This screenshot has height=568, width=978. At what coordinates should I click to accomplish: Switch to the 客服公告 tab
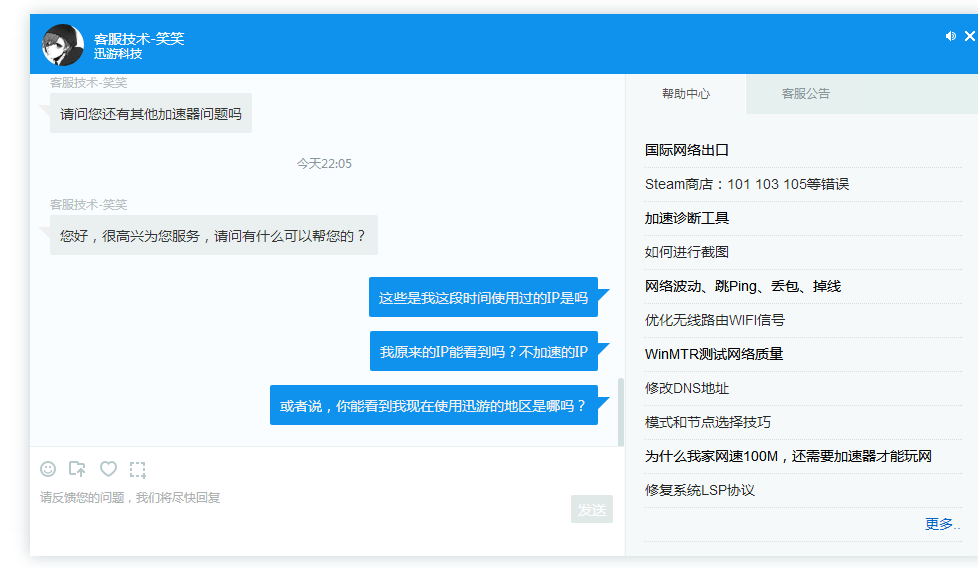pyautogui.click(x=805, y=94)
